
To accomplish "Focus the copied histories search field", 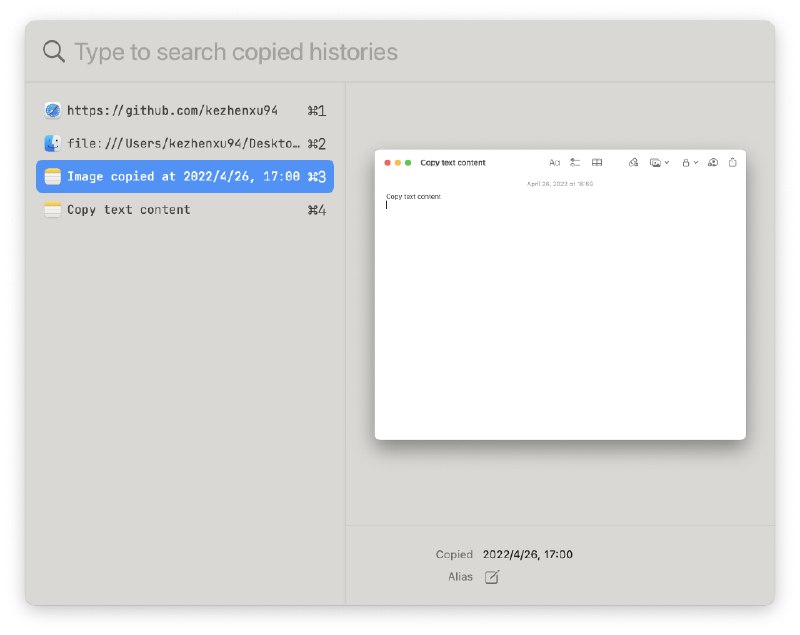I will coord(400,52).
